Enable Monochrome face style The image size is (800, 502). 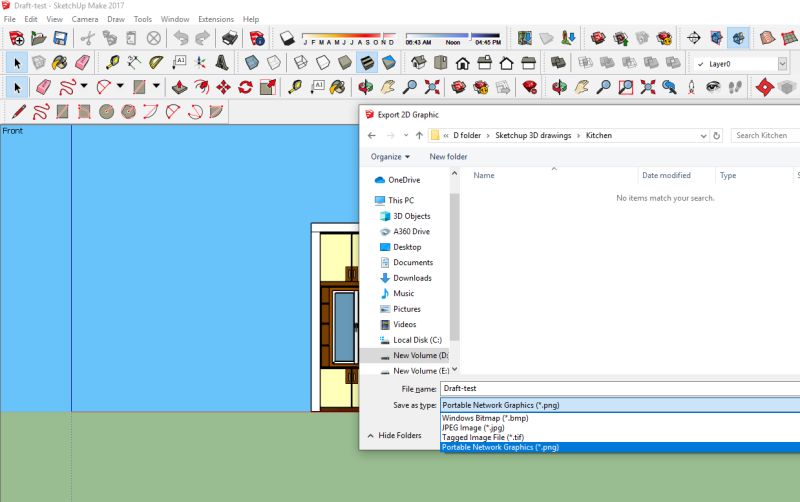pyautogui.click(x=388, y=63)
